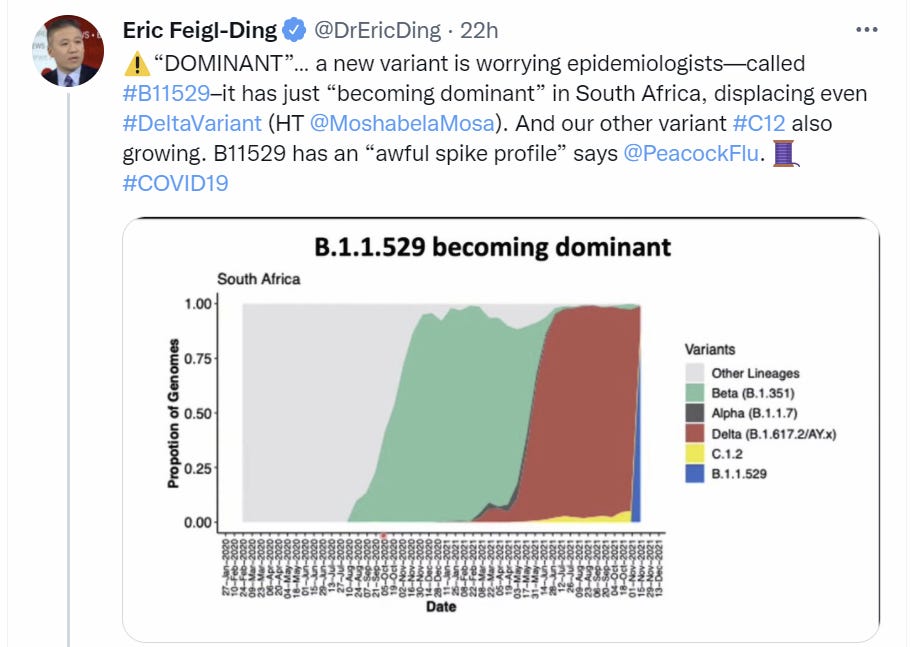Click Eric Feigl-Ding's profile avatar
The width and height of the screenshot is (910, 647).
point(68,51)
